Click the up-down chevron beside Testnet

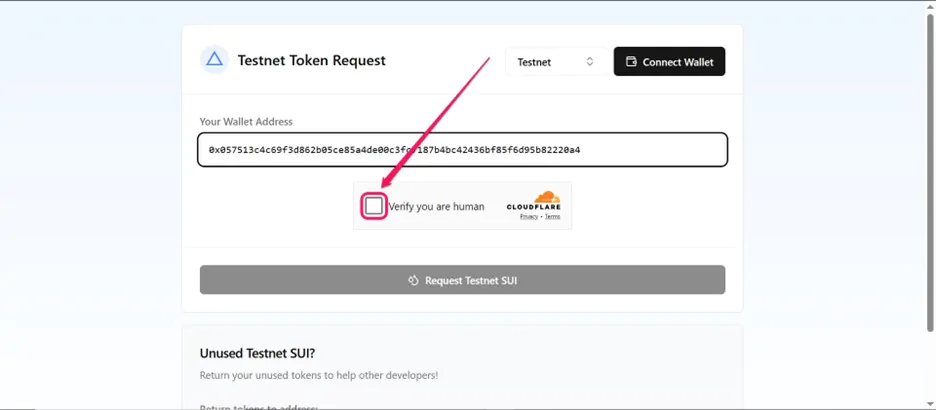tap(590, 61)
